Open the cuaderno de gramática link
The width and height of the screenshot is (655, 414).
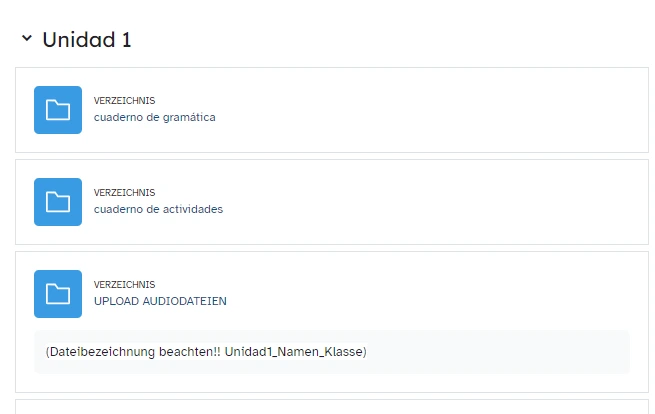[154, 117]
